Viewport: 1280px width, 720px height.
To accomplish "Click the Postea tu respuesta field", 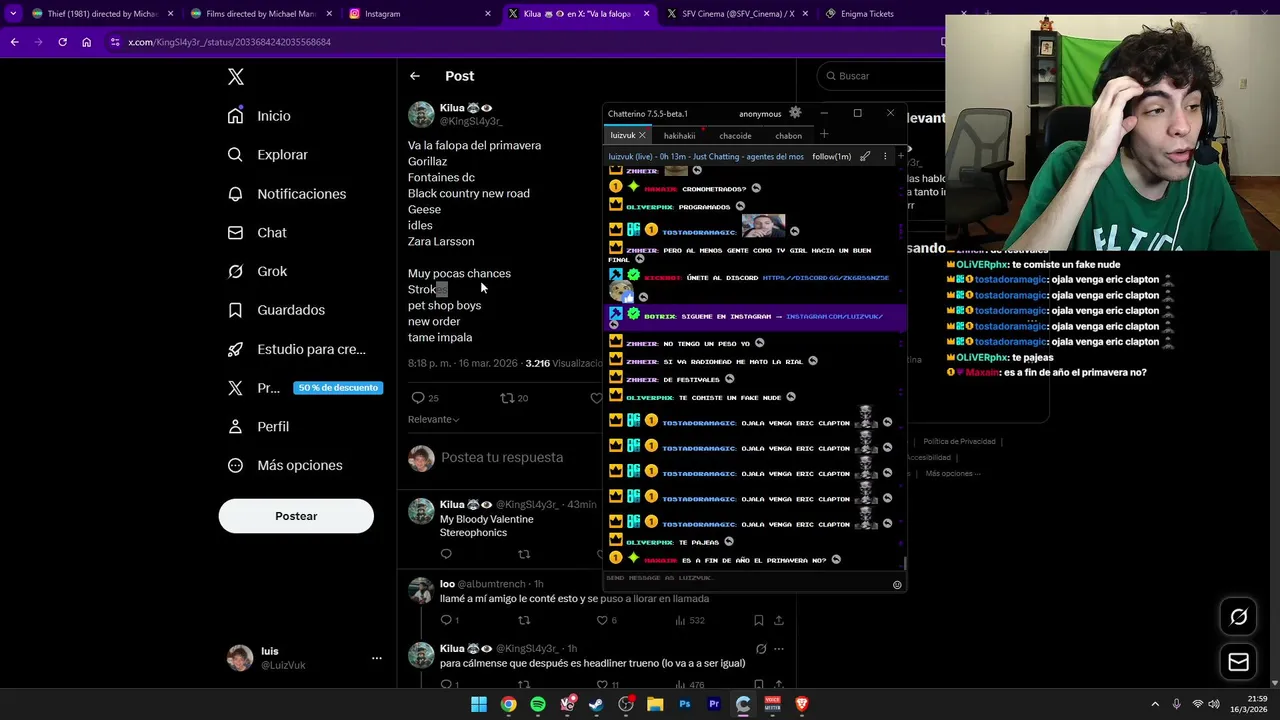I will 502,458.
